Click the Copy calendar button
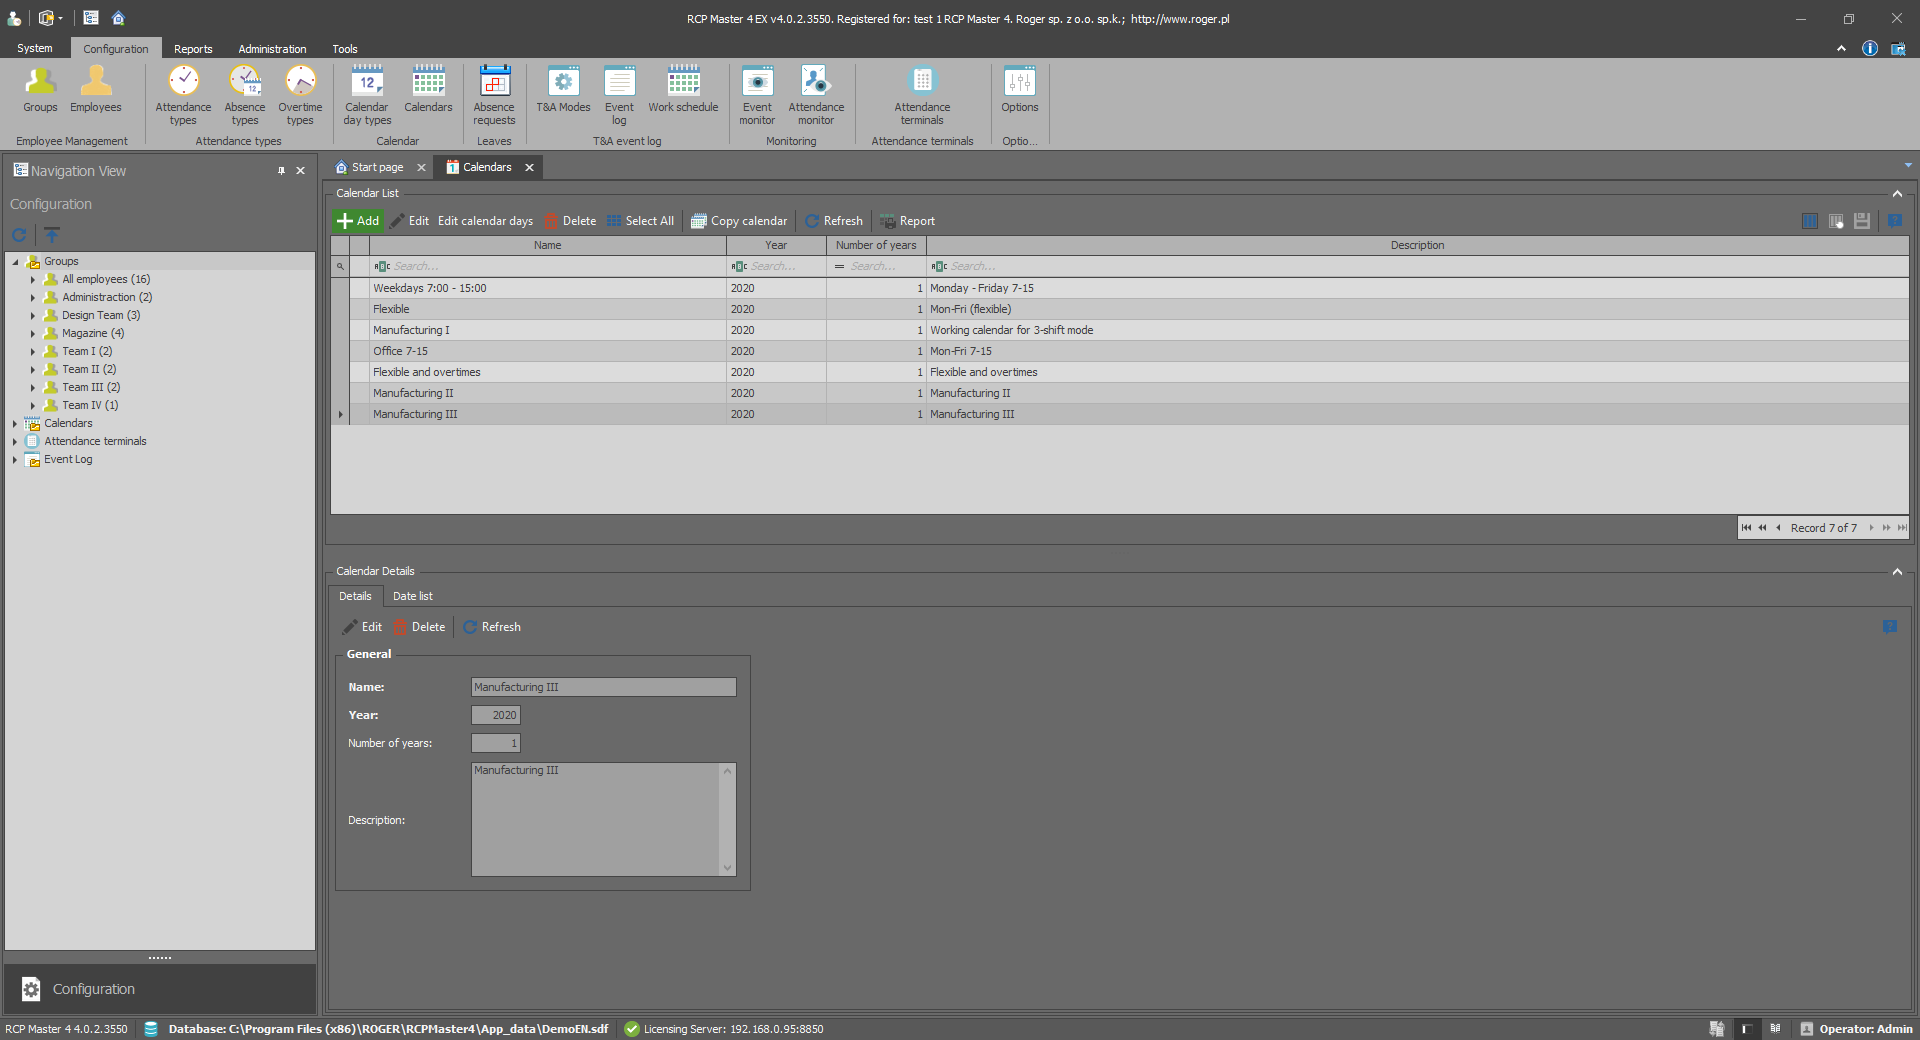1920x1040 pixels. [x=739, y=221]
